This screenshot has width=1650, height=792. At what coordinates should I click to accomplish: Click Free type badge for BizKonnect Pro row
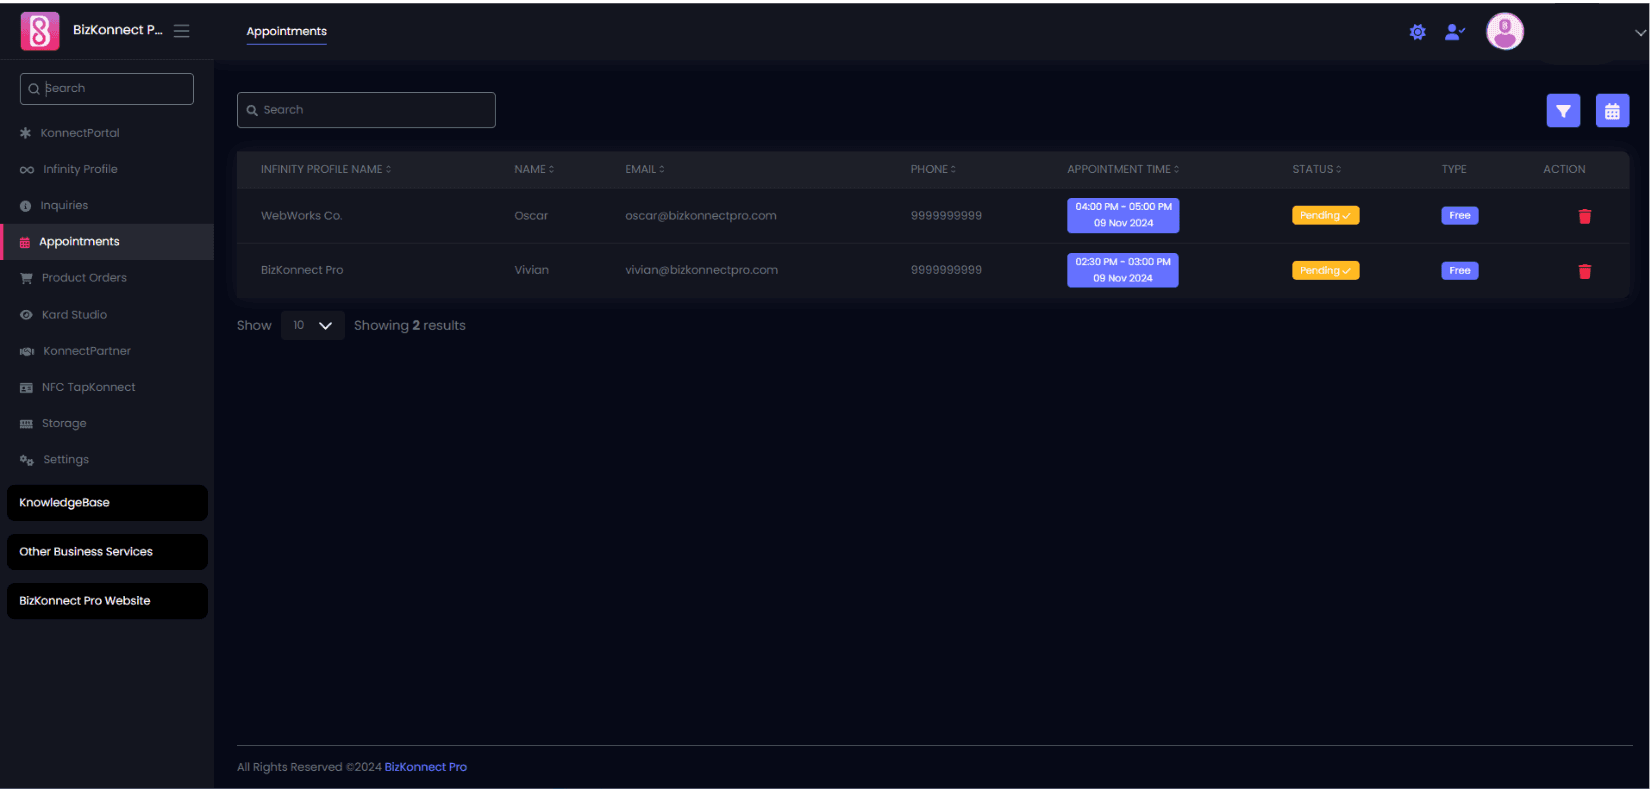[x=1459, y=271]
